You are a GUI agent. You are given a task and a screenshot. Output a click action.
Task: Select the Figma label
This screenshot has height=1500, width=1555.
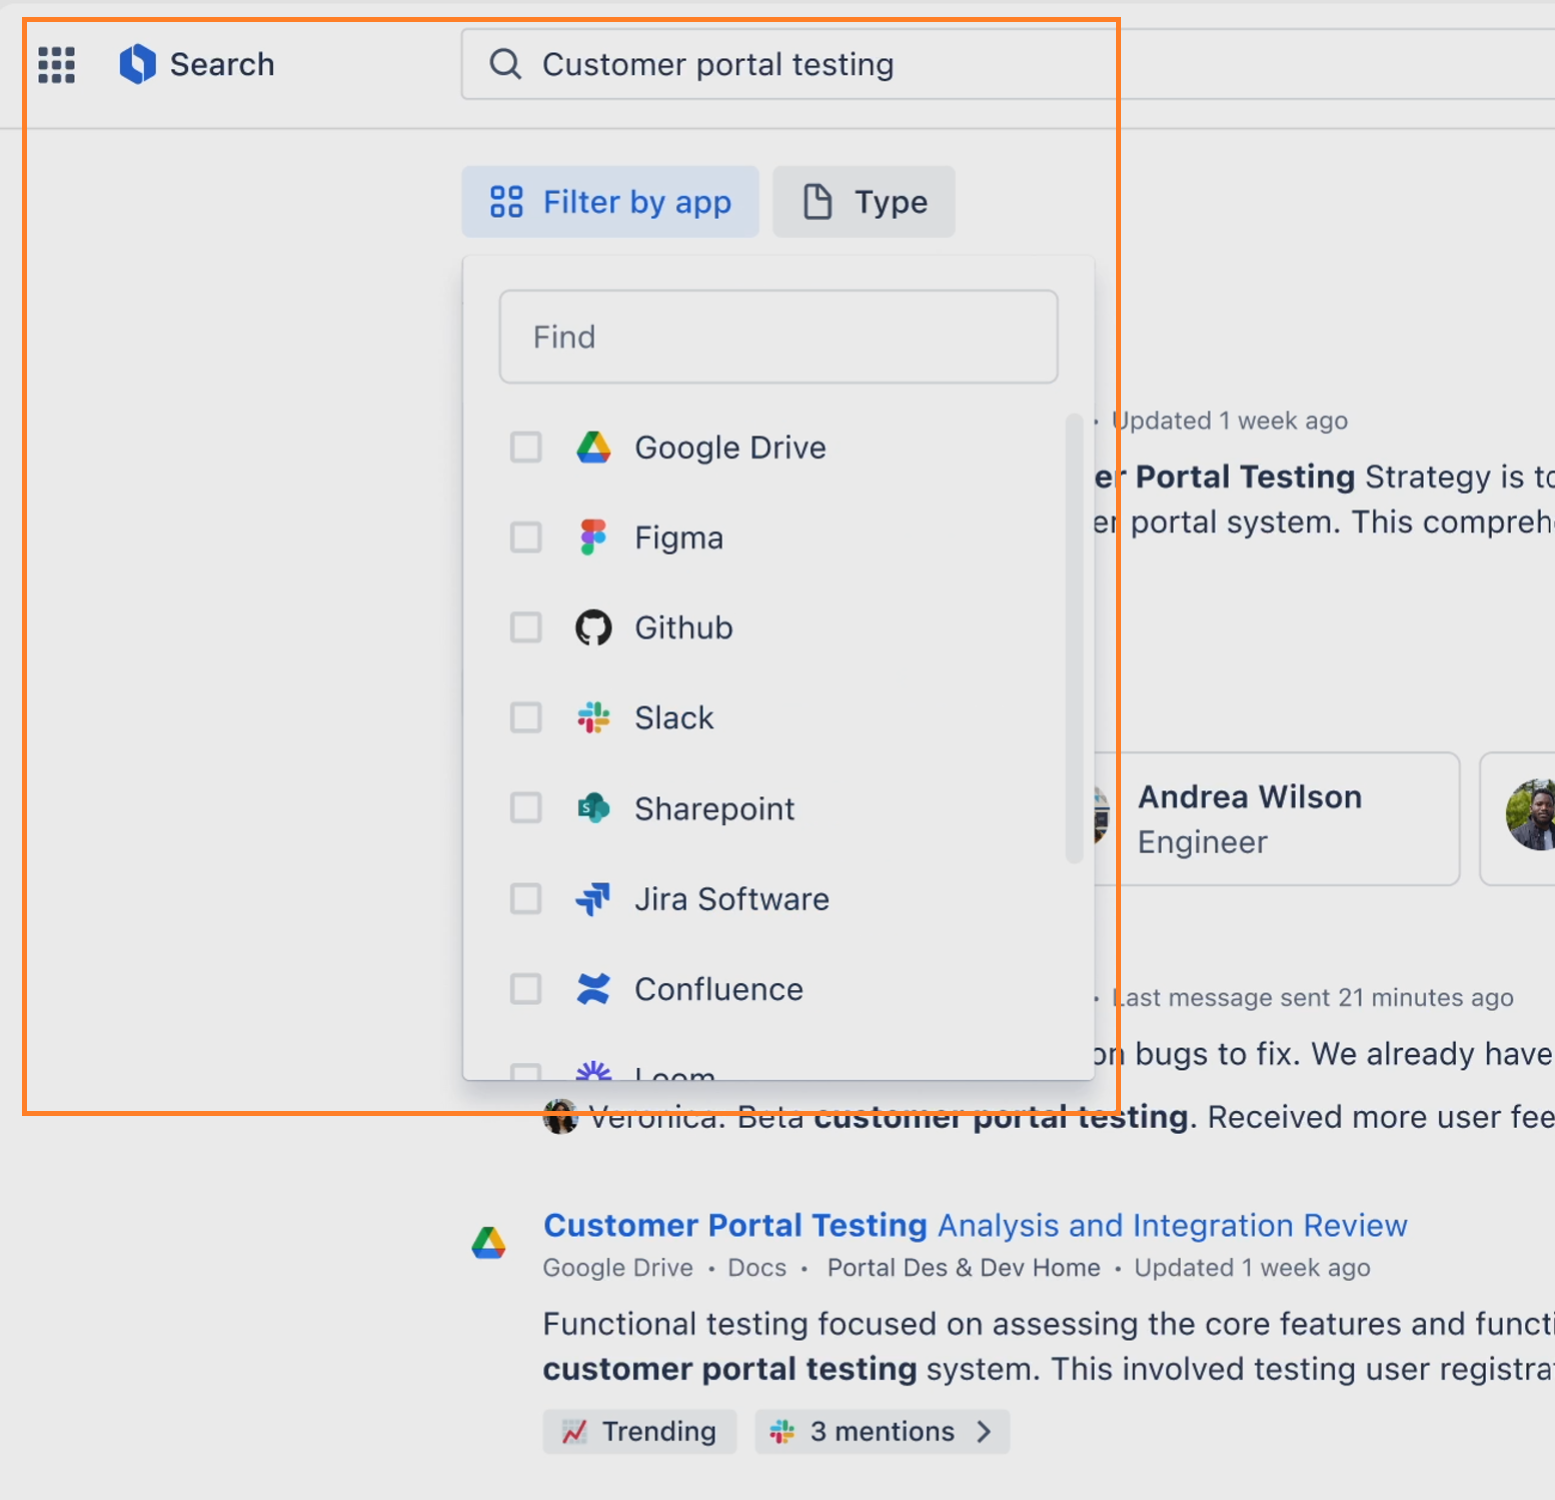pos(679,538)
